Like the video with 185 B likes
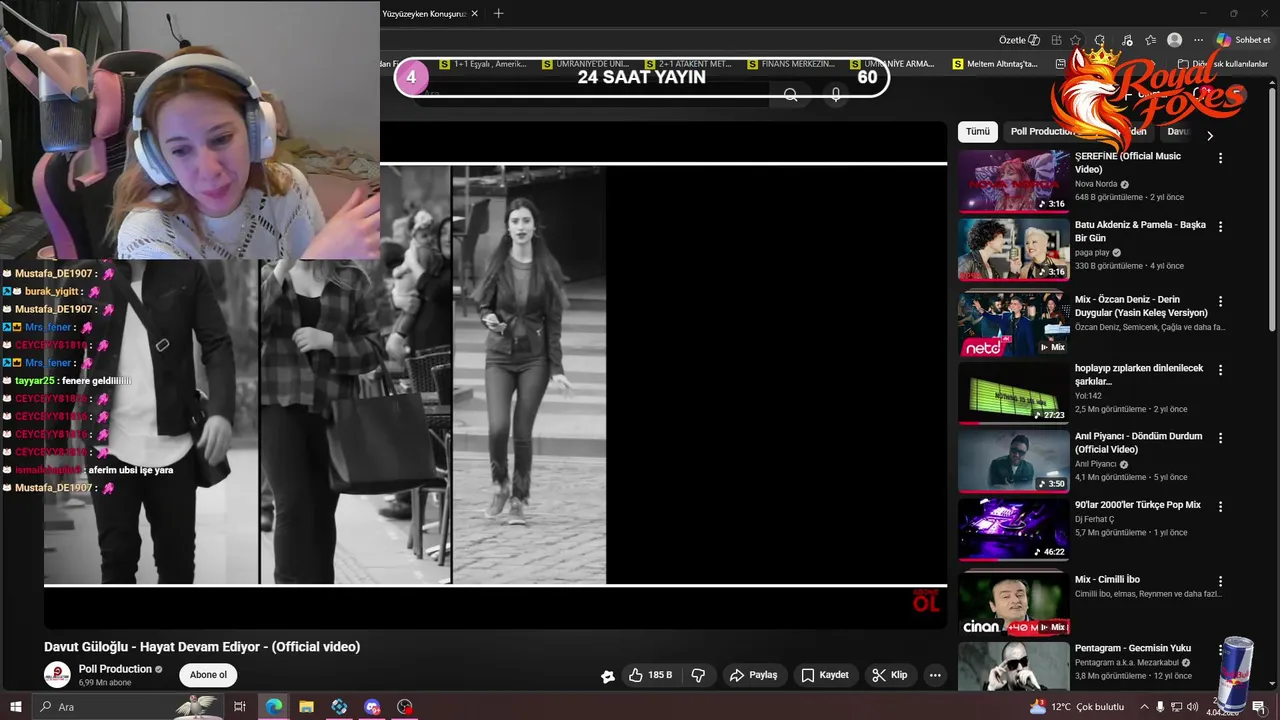Viewport: 1280px width, 720px height. point(650,675)
